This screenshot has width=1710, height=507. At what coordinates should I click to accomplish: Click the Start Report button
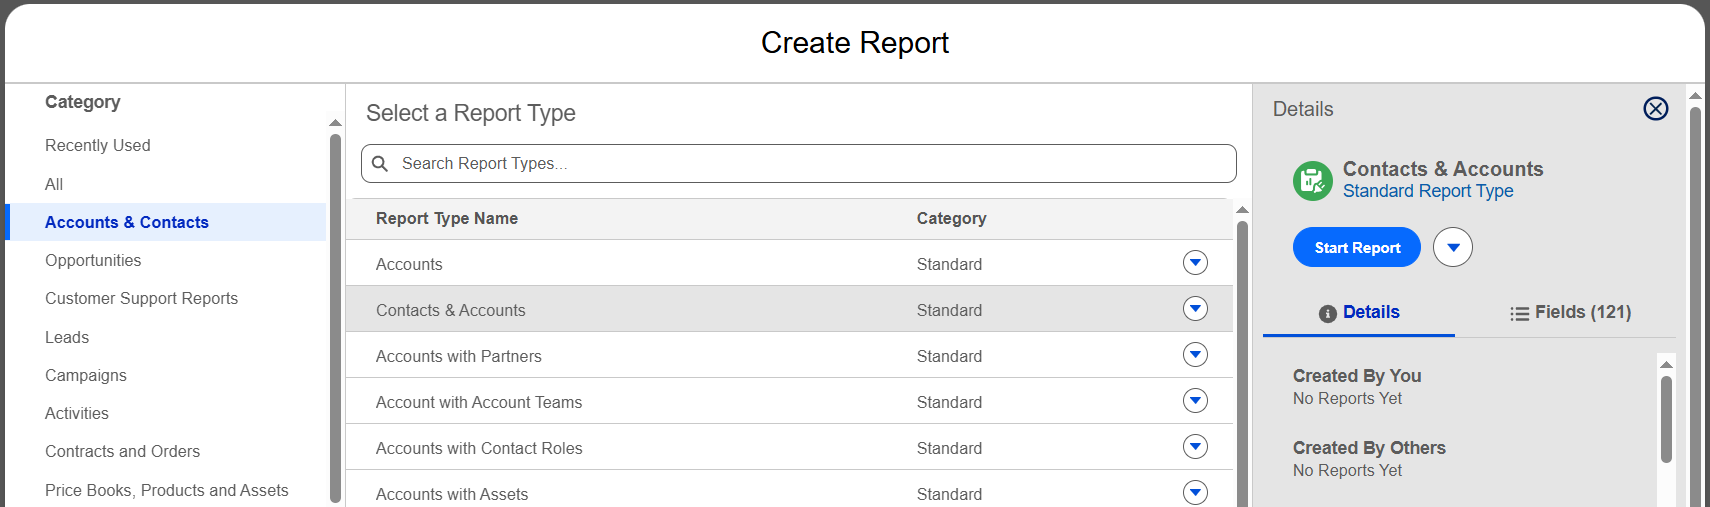point(1357,248)
